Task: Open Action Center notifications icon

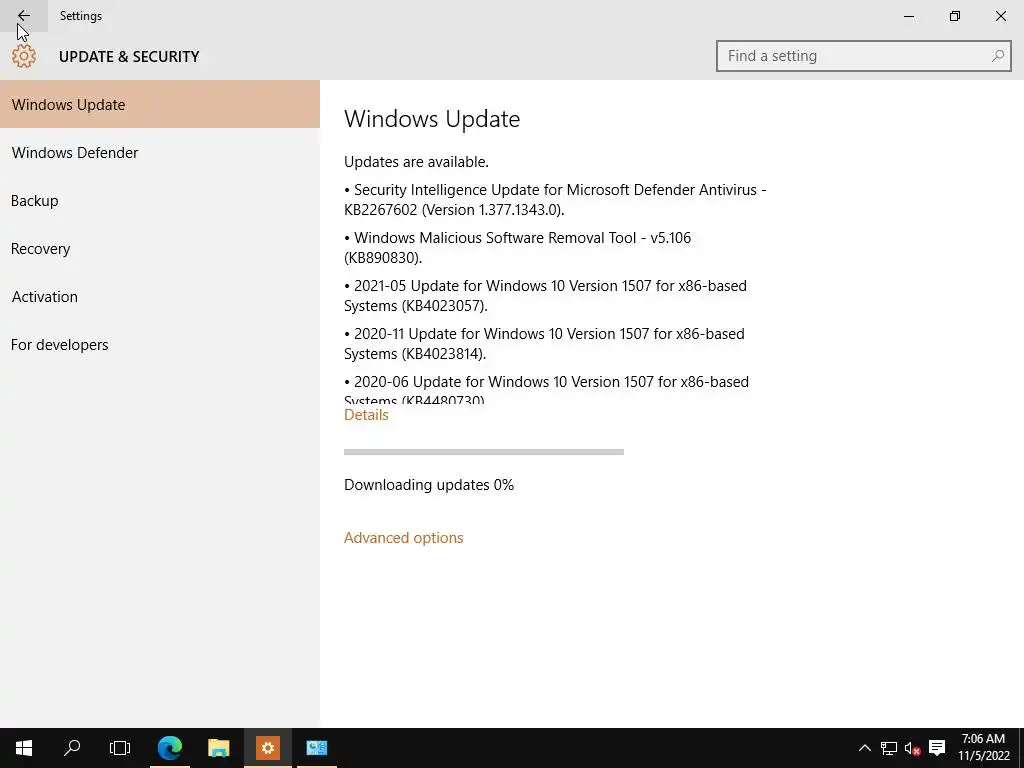Action: [x=937, y=748]
